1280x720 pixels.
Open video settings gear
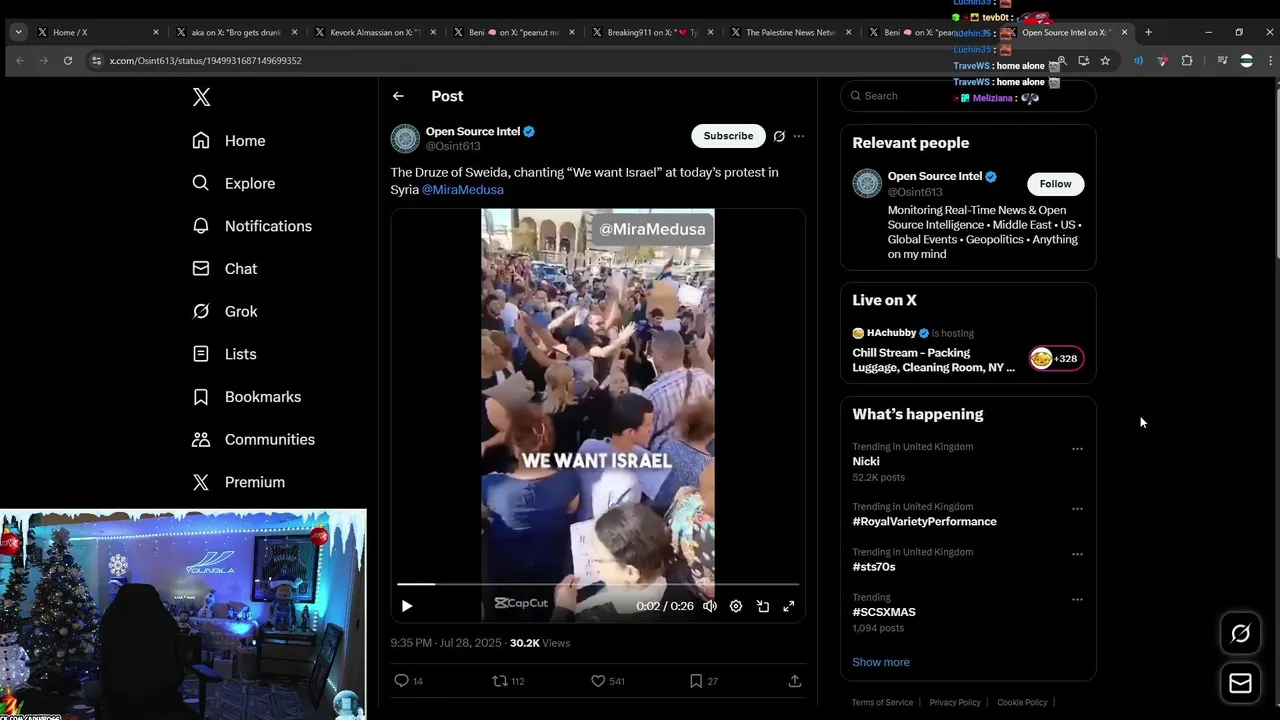[736, 606]
